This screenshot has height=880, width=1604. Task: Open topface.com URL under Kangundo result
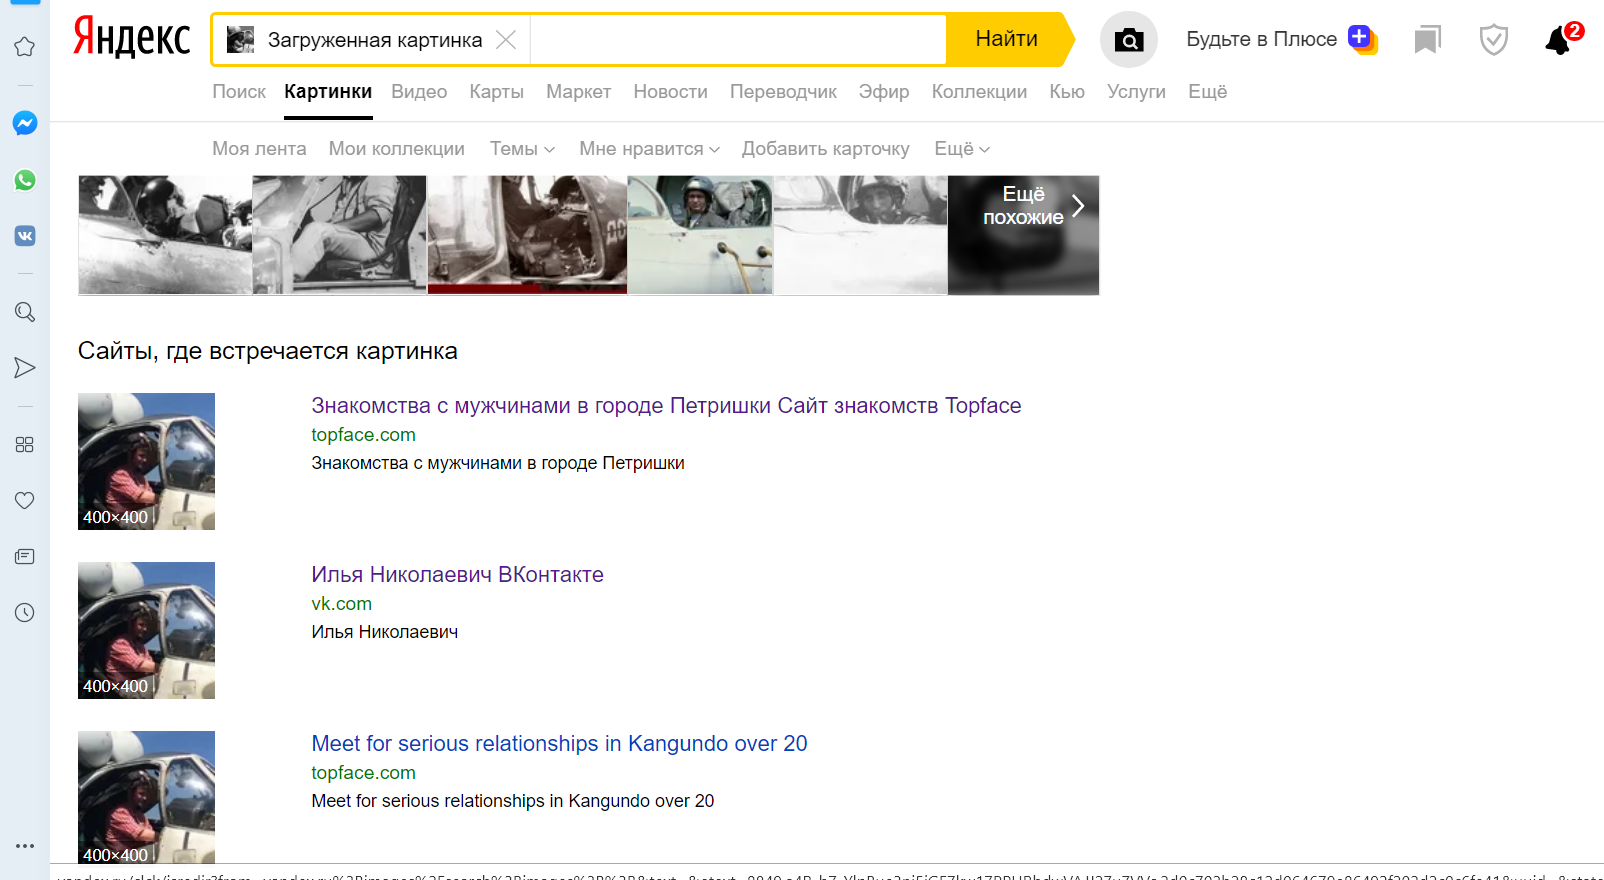coord(363,773)
